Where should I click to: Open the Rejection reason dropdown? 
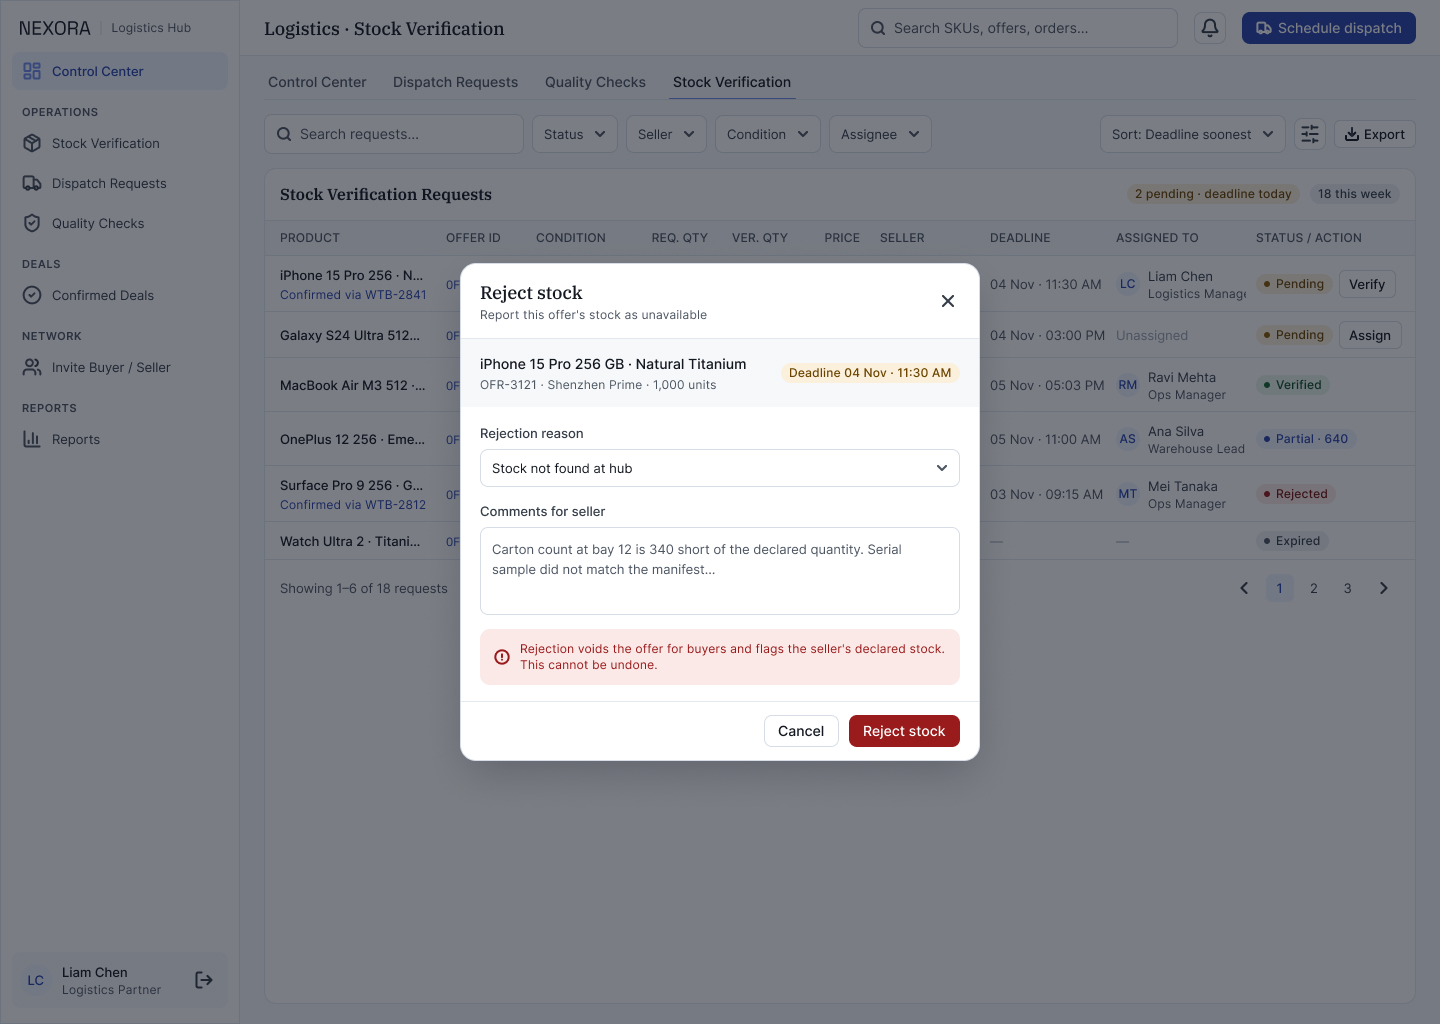[x=720, y=468]
